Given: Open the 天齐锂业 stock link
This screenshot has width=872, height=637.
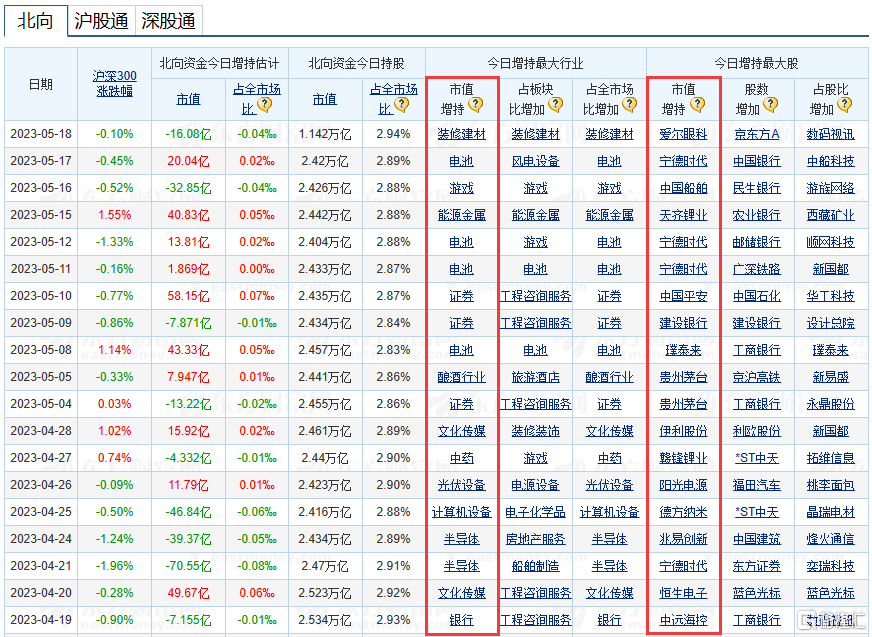Looking at the screenshot, I should click(x=683, y=215).
